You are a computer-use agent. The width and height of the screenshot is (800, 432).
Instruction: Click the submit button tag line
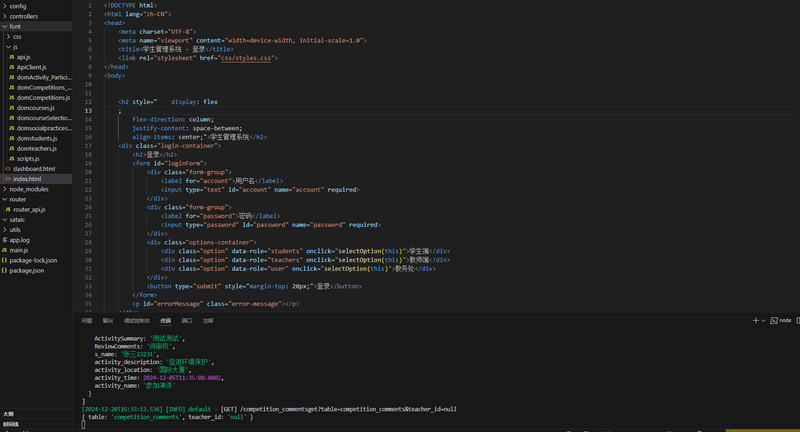(x=254, y=286)
